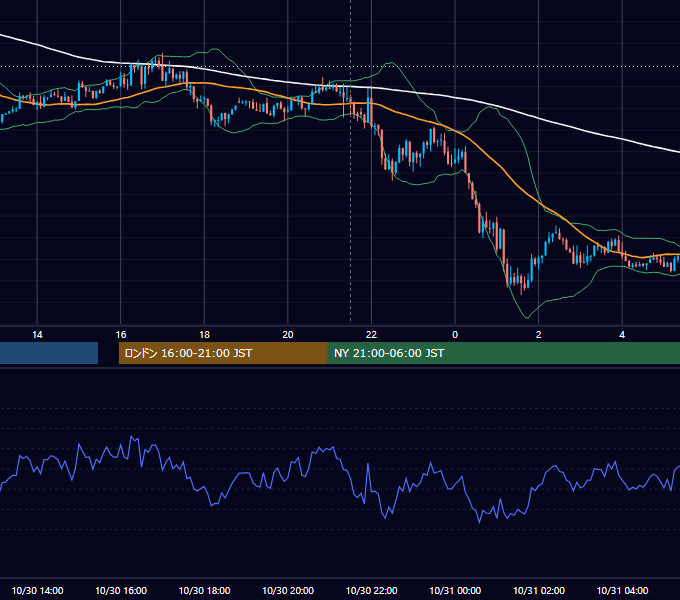Click the ロンドン 16:00-21:00 JST session bar
Screen dimensions: 680x600
[x=223, y=353]
